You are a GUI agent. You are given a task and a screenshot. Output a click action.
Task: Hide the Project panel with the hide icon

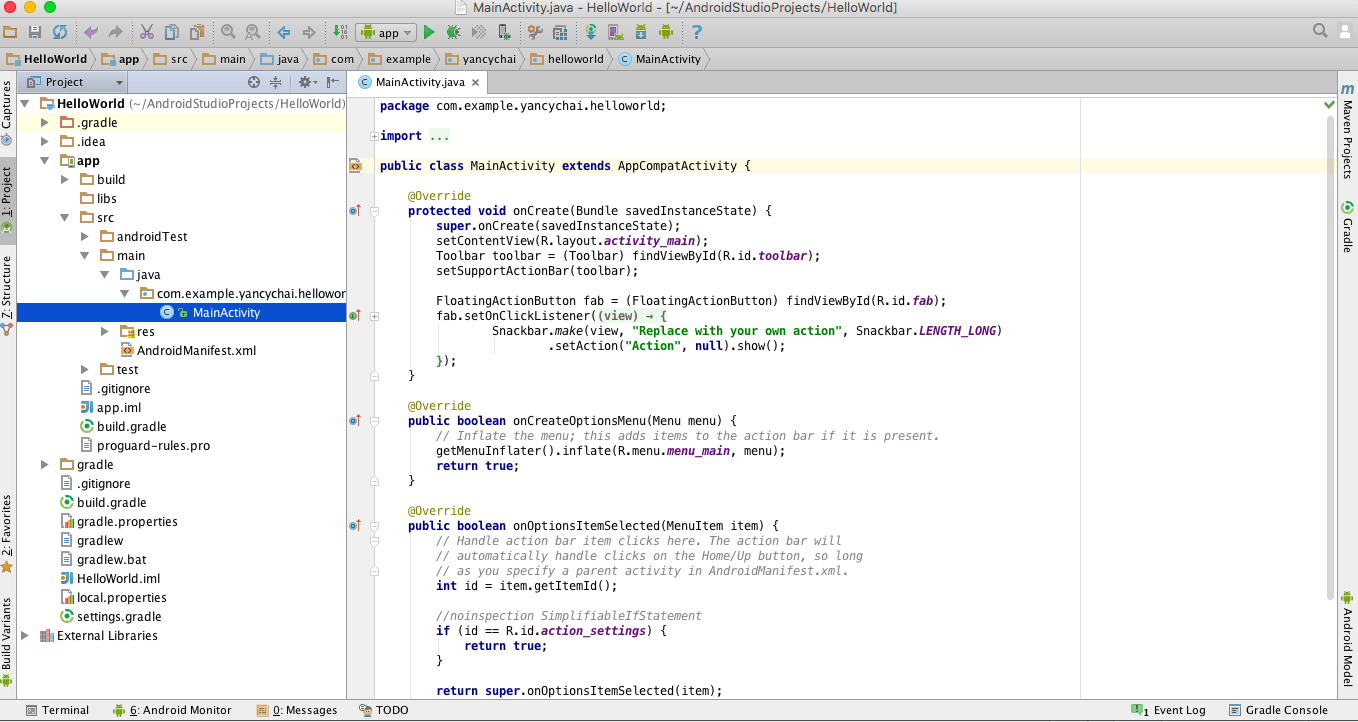point(331,82)
